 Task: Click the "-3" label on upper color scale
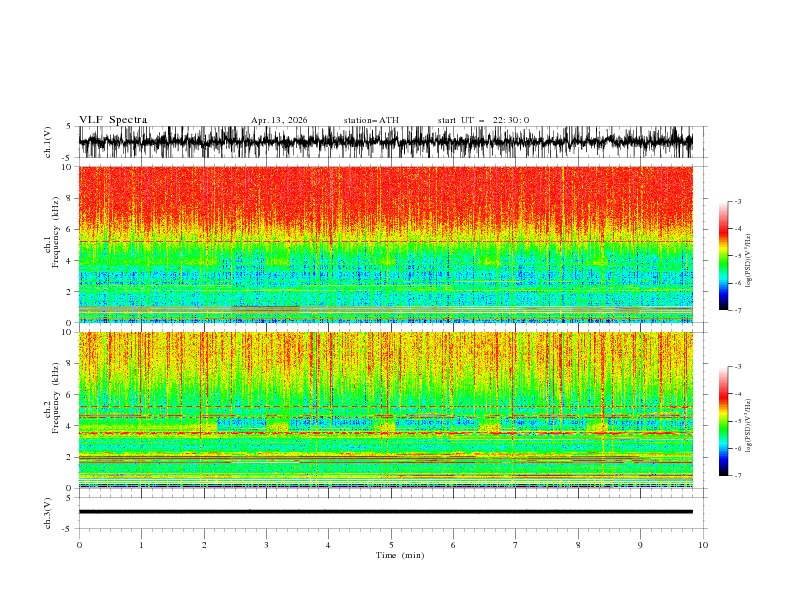click(737, 201)
